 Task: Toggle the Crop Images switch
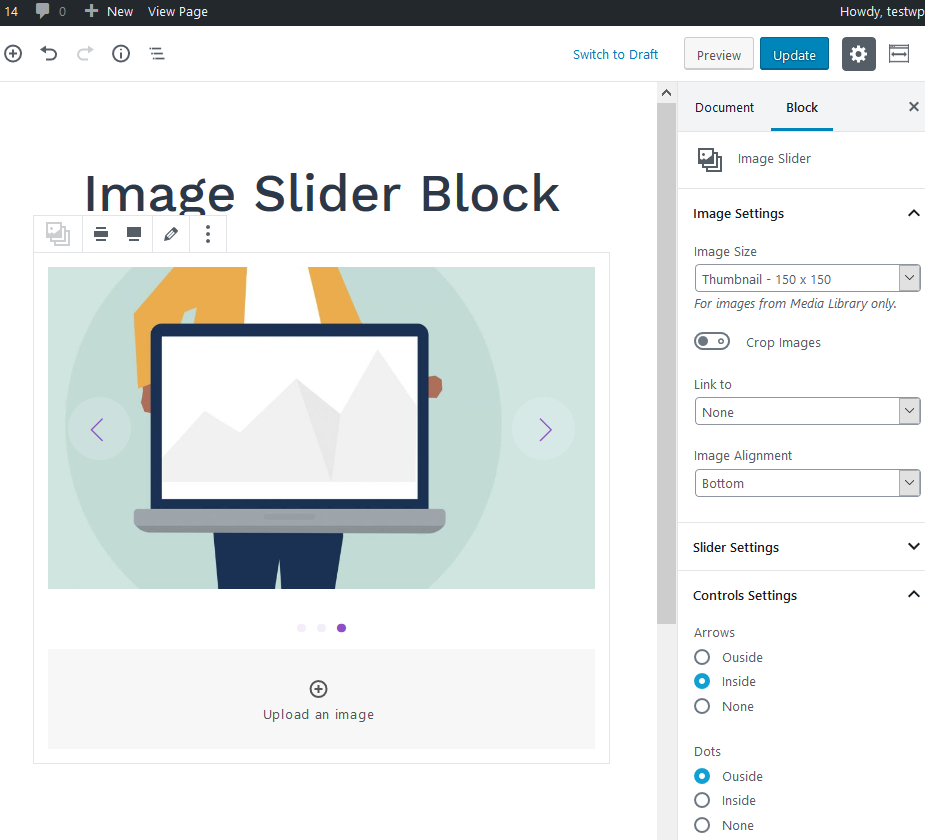coord(712,342)
